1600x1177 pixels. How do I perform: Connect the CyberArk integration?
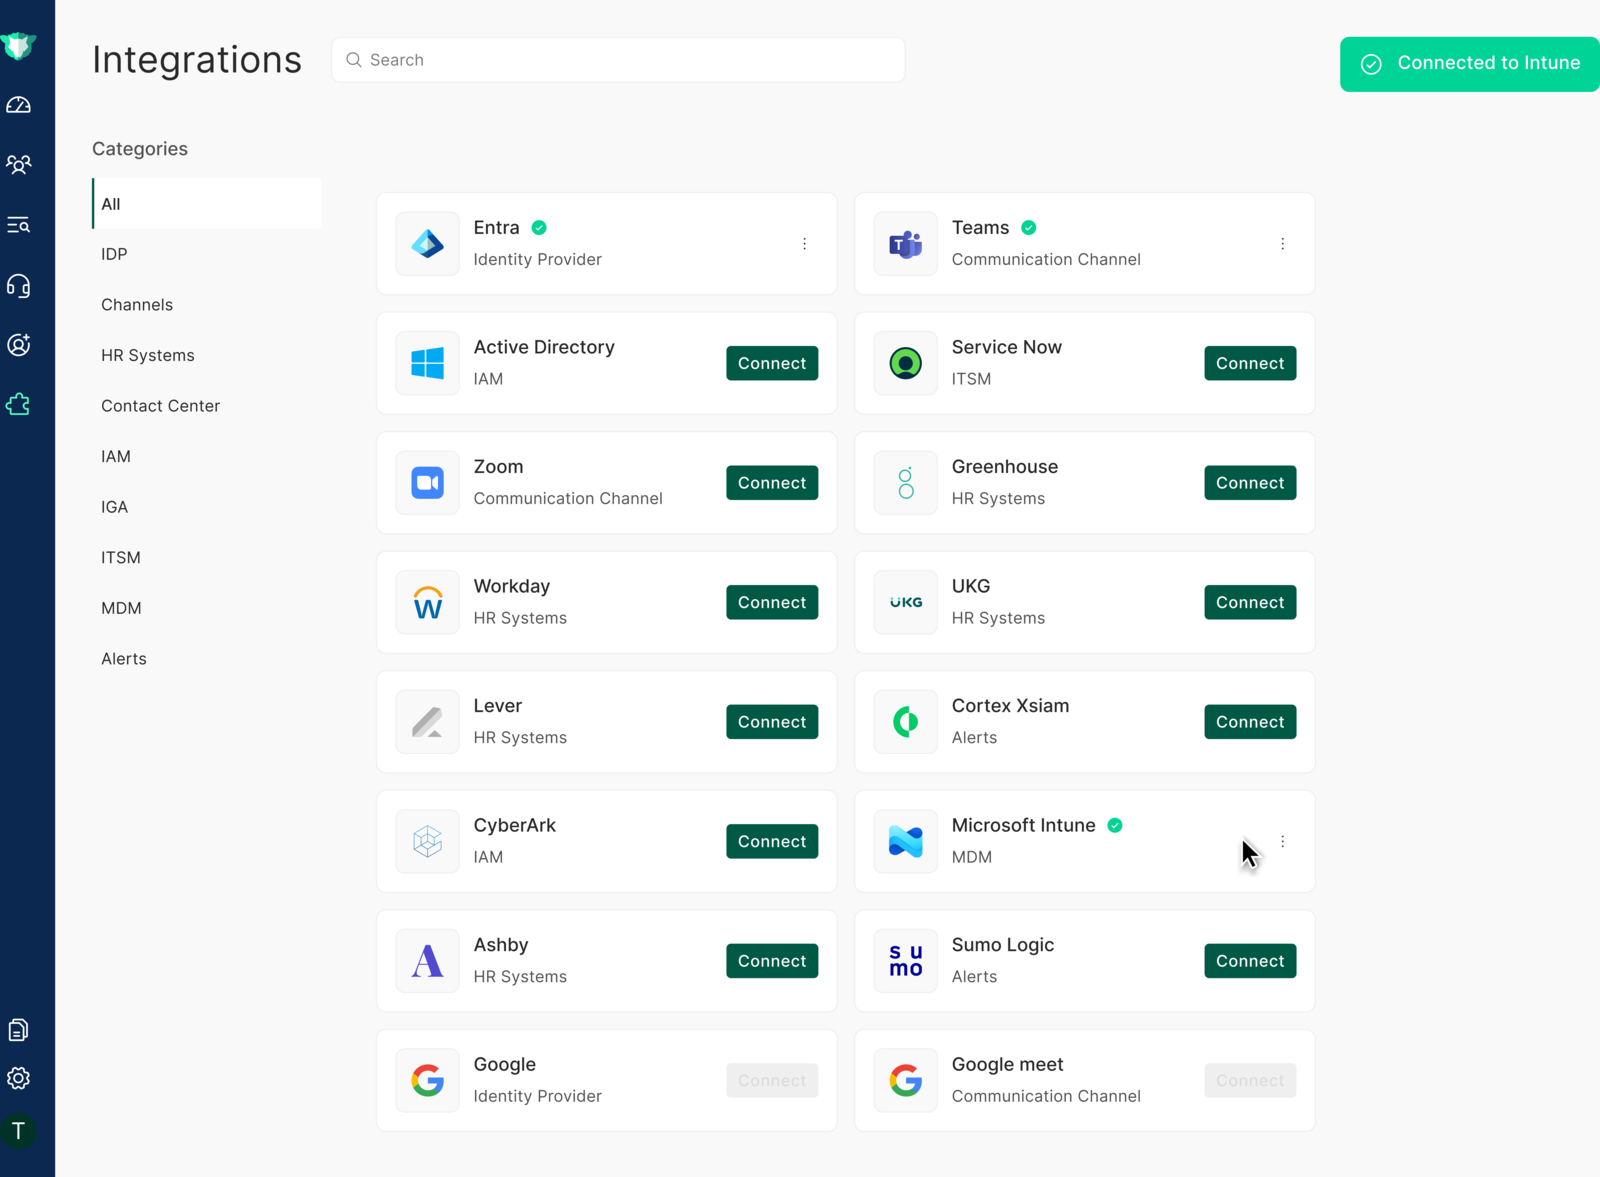(x=772, y=841)
